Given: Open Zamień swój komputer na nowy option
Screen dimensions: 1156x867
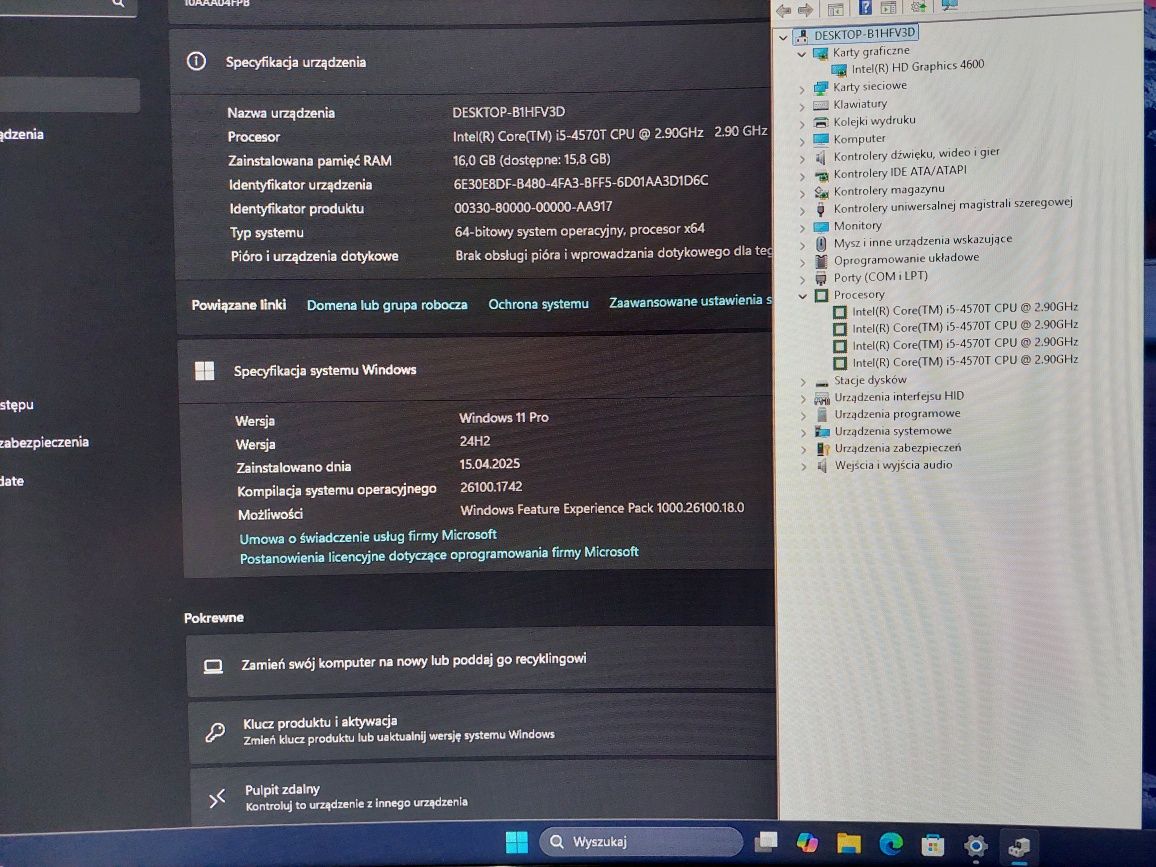Looking at the screenshot, I should coord(480,662).
